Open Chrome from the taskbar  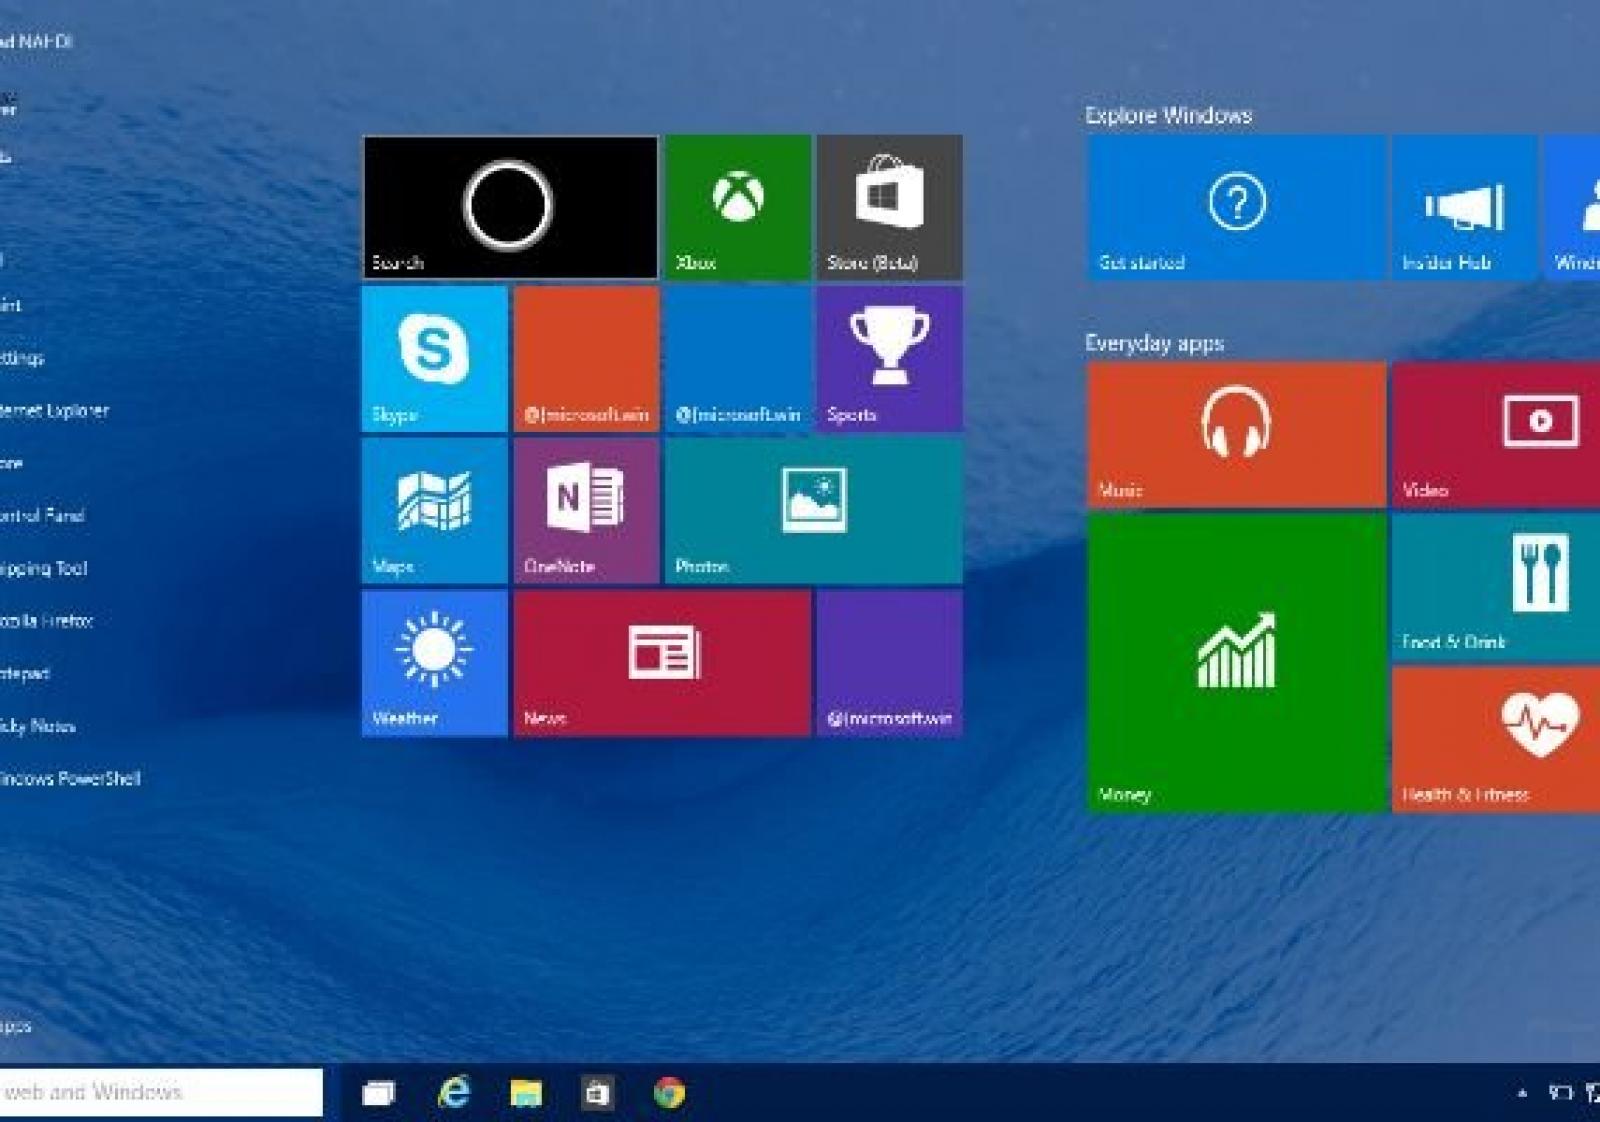coord(669,1093)
